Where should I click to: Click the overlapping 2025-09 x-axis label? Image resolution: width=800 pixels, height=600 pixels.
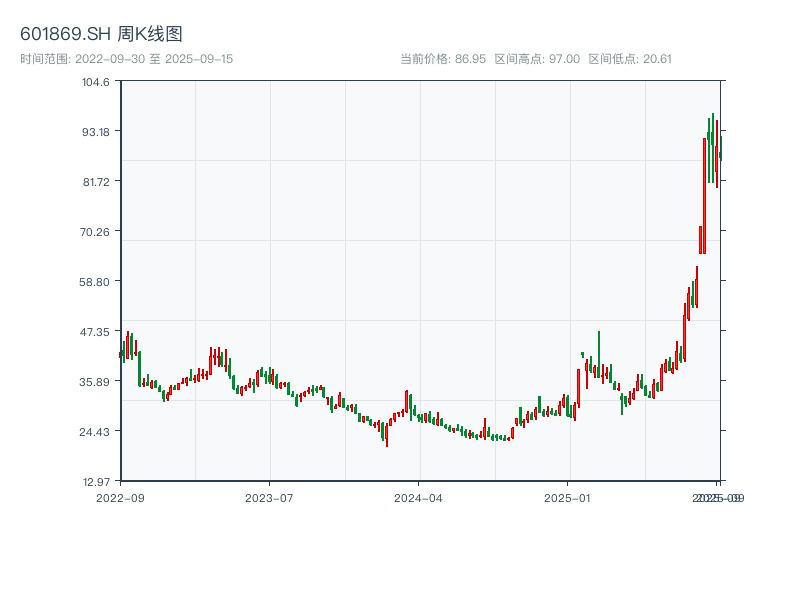pos(718,498)
